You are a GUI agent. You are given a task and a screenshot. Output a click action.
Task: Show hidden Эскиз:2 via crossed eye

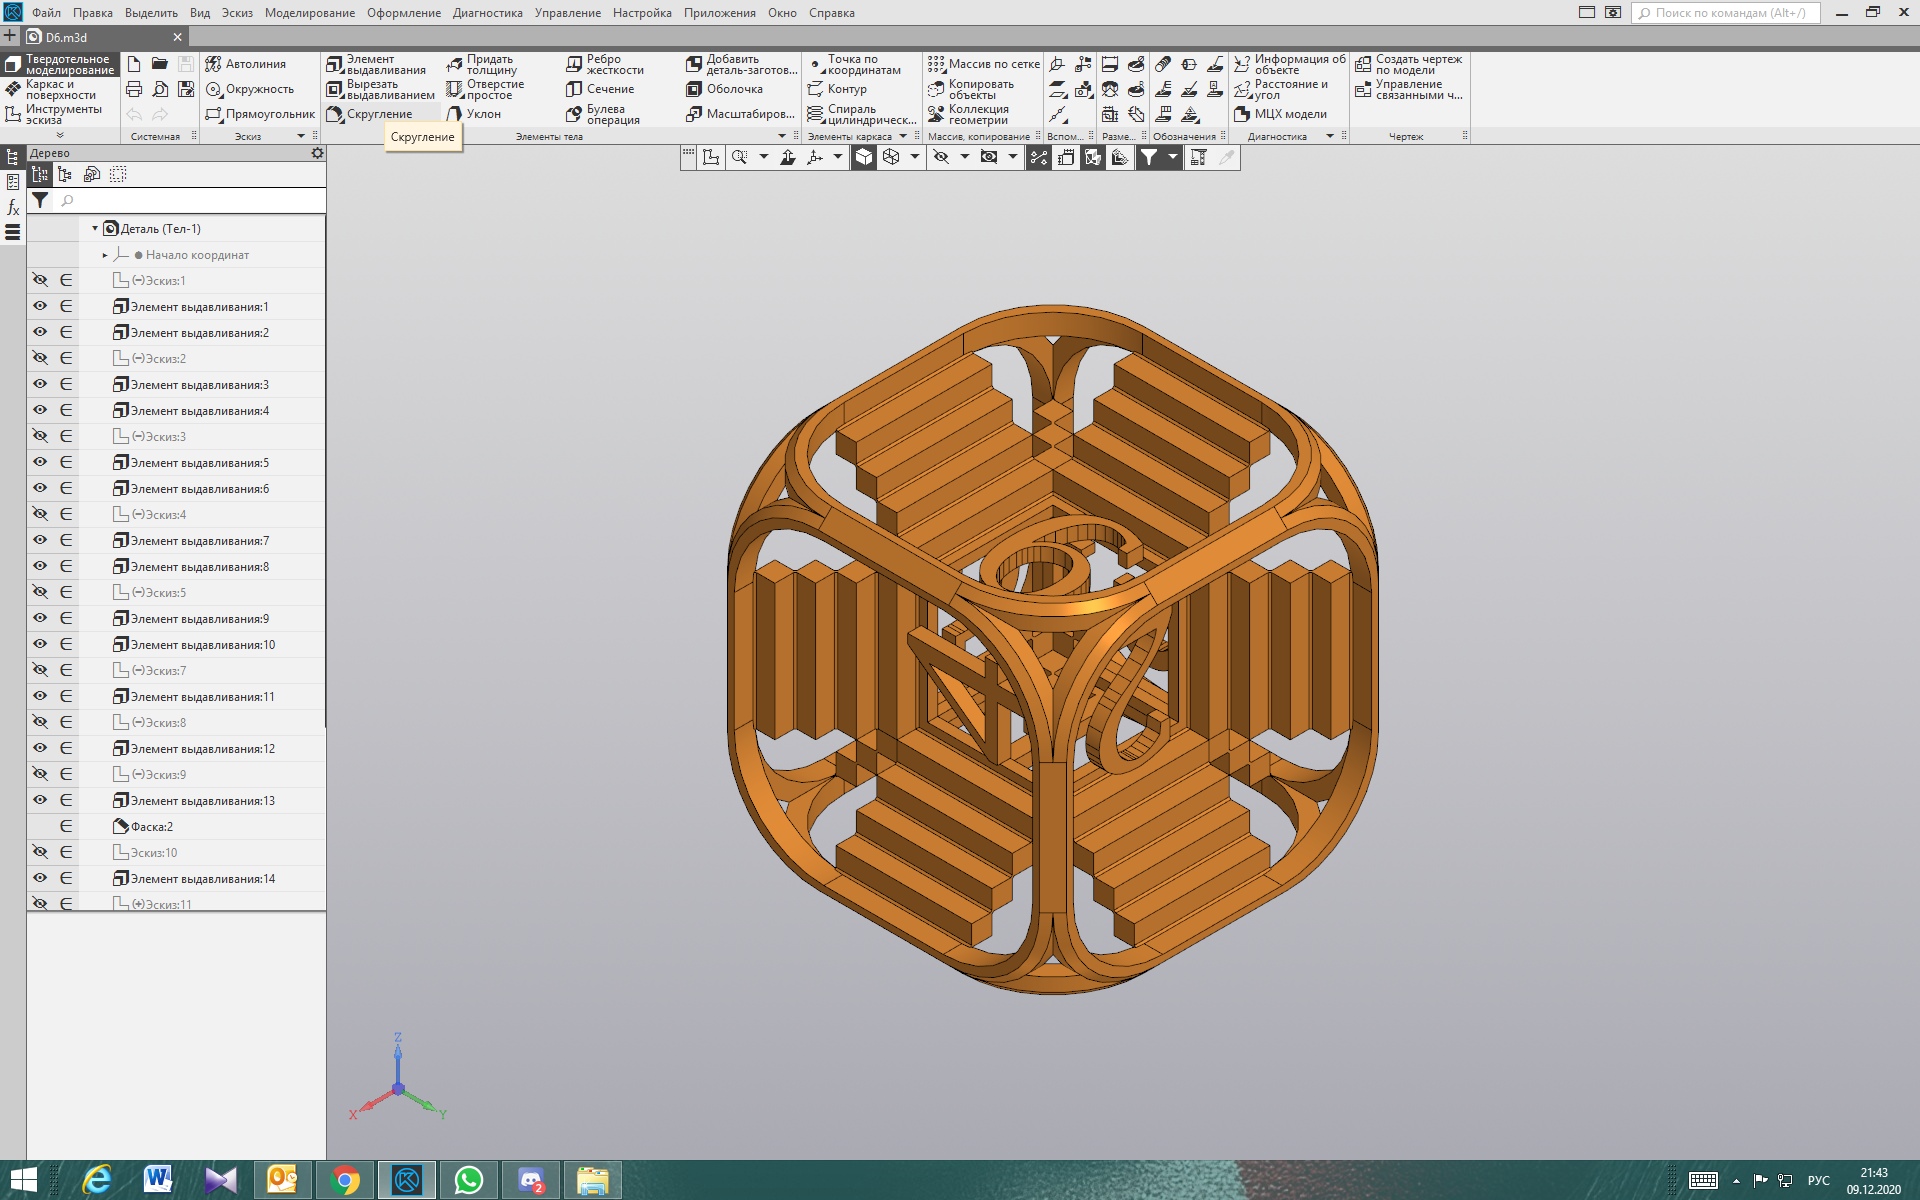40,358
